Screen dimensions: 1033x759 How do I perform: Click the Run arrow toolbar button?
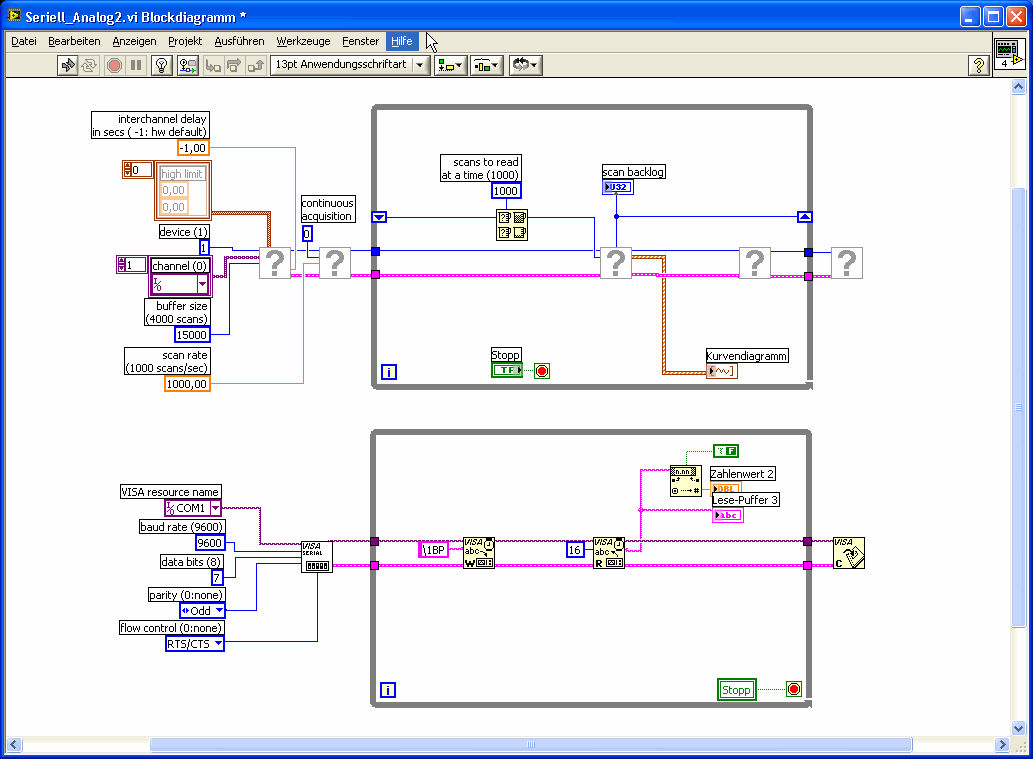point(69,65)
